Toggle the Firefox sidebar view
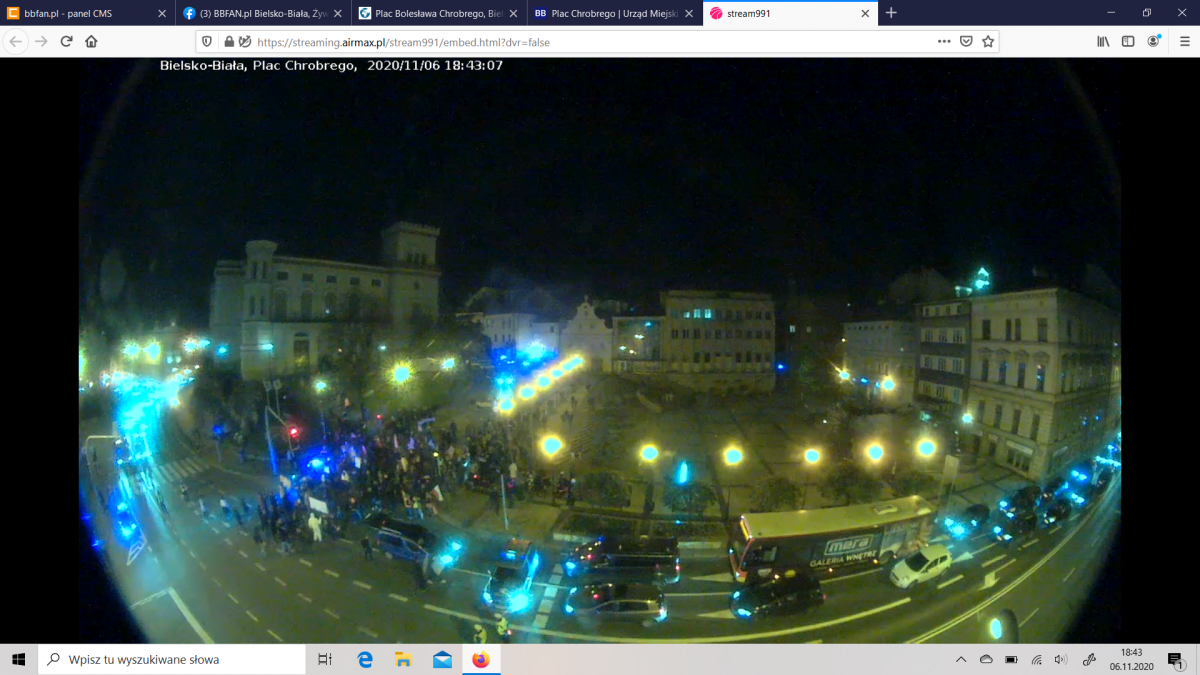This screenshot has height=675, width=1200. click(x=1128, y=42)
